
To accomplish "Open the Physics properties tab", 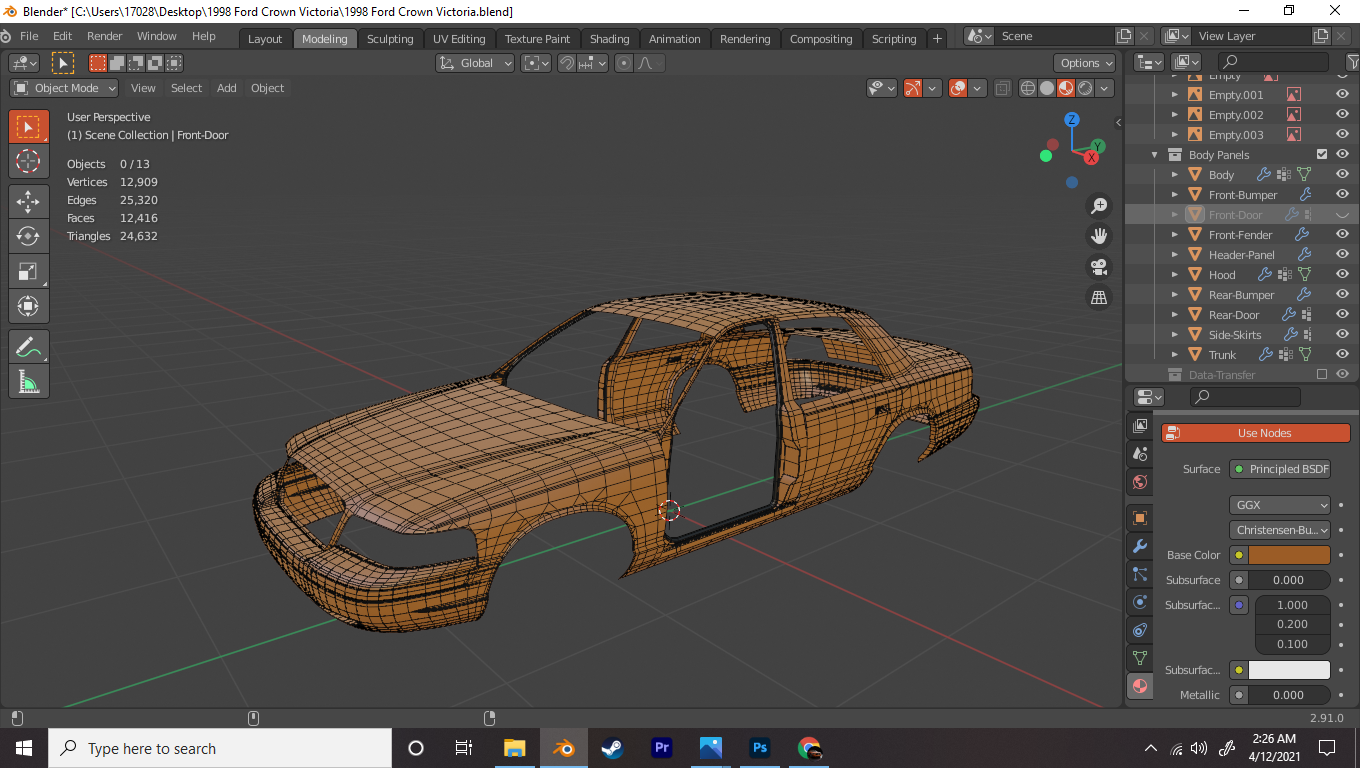I will point(1139,602).
